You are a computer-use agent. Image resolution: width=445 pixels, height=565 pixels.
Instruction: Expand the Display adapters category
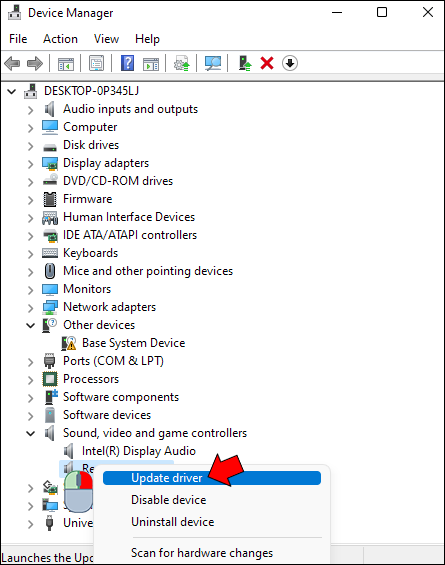(x=31, y=164)
